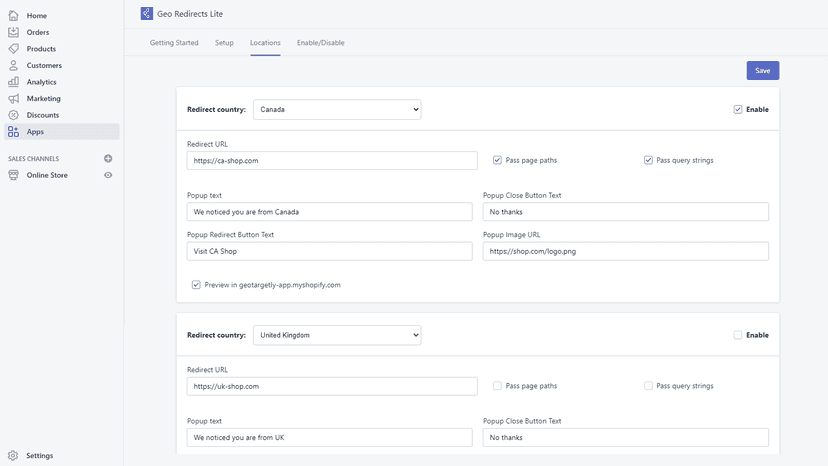View online store via eye icon
Screen dimensions: 828x466
(108, 175)
